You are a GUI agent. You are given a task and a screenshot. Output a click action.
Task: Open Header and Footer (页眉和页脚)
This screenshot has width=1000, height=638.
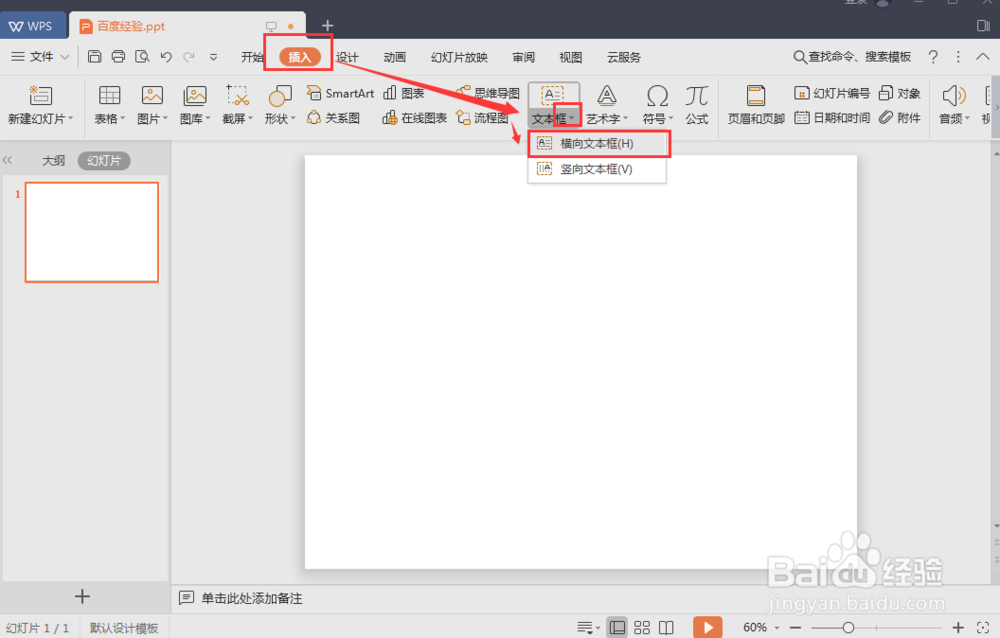[x=756, y=104]
